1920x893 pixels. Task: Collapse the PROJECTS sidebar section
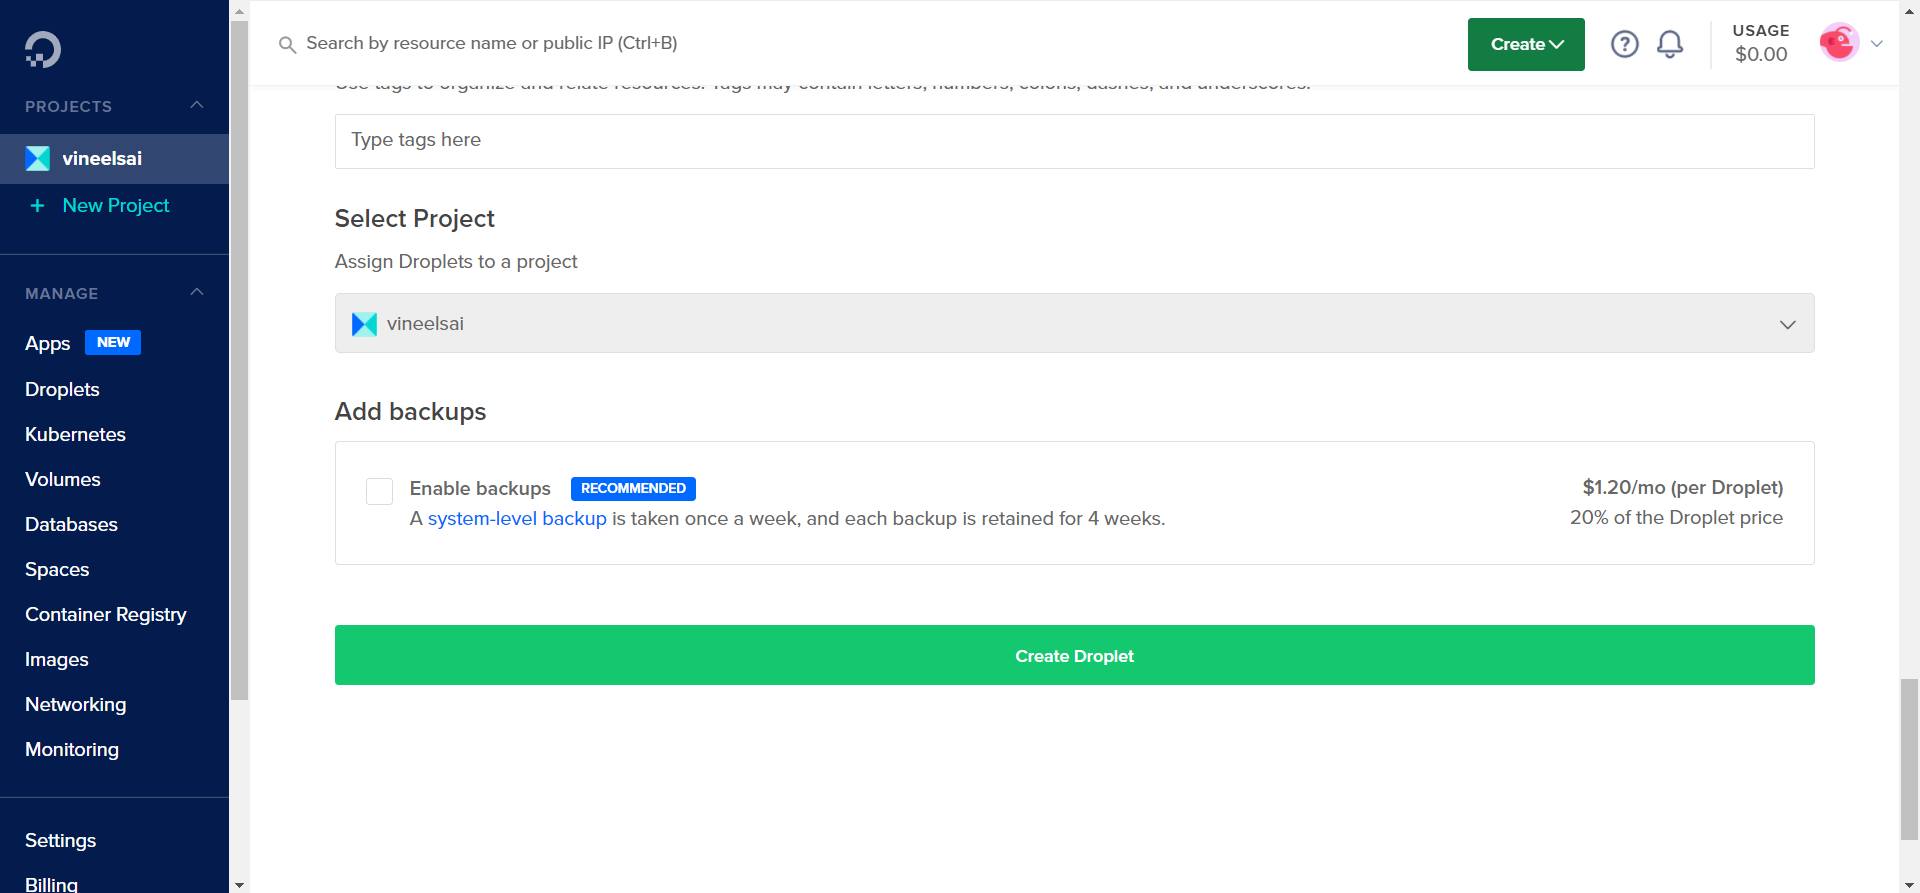click(197, 105)
